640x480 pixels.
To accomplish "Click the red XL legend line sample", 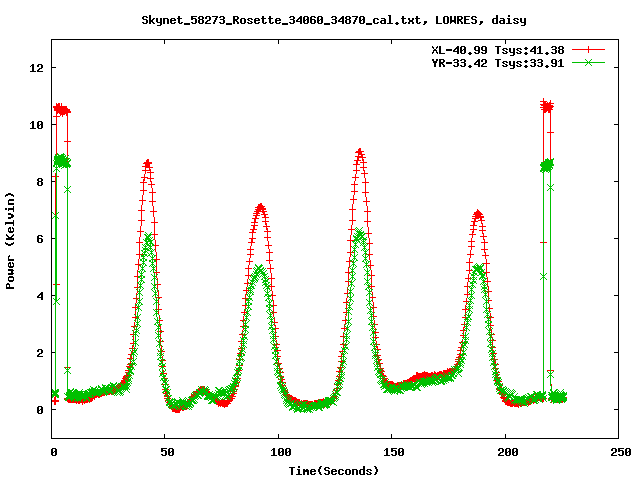I will point(588,50).
